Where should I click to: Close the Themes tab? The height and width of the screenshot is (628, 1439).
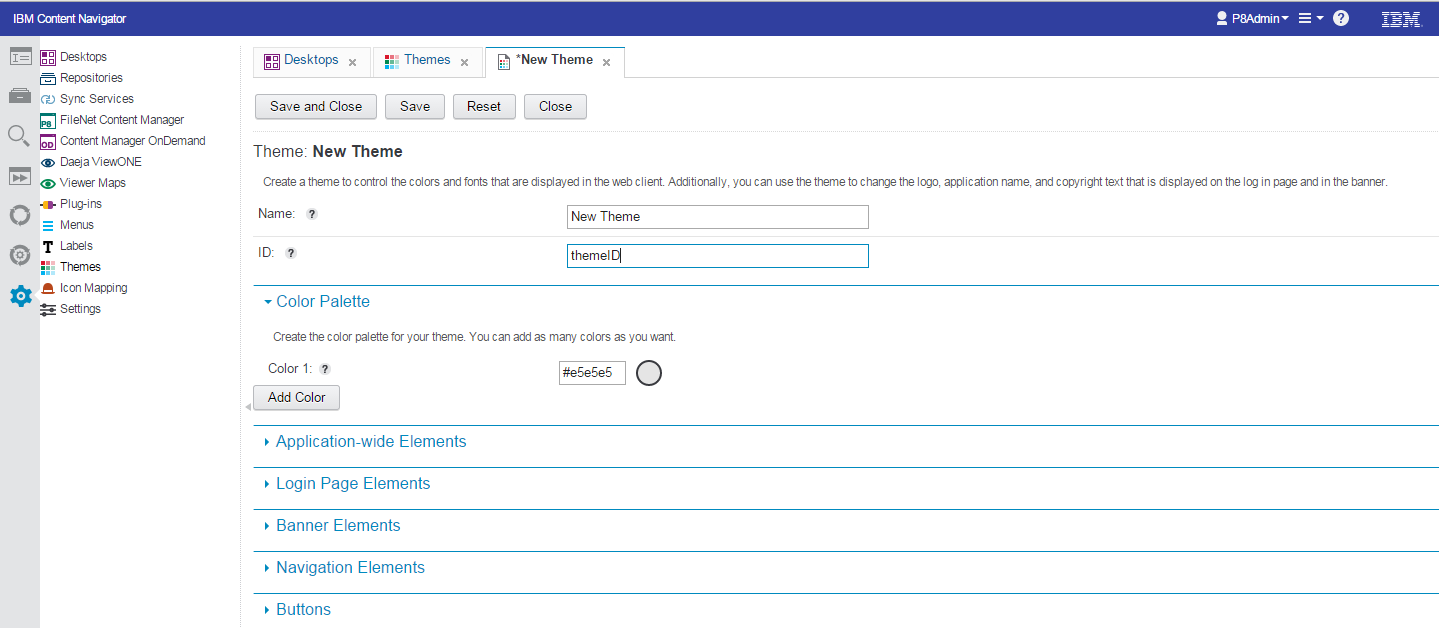click(464, 62)
